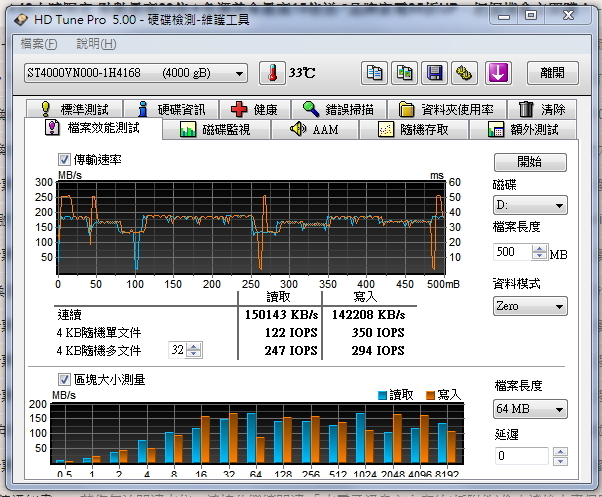Open the 健康 tab with red cross
Viewport: 602px width, 497px height.
pos(254,110)
